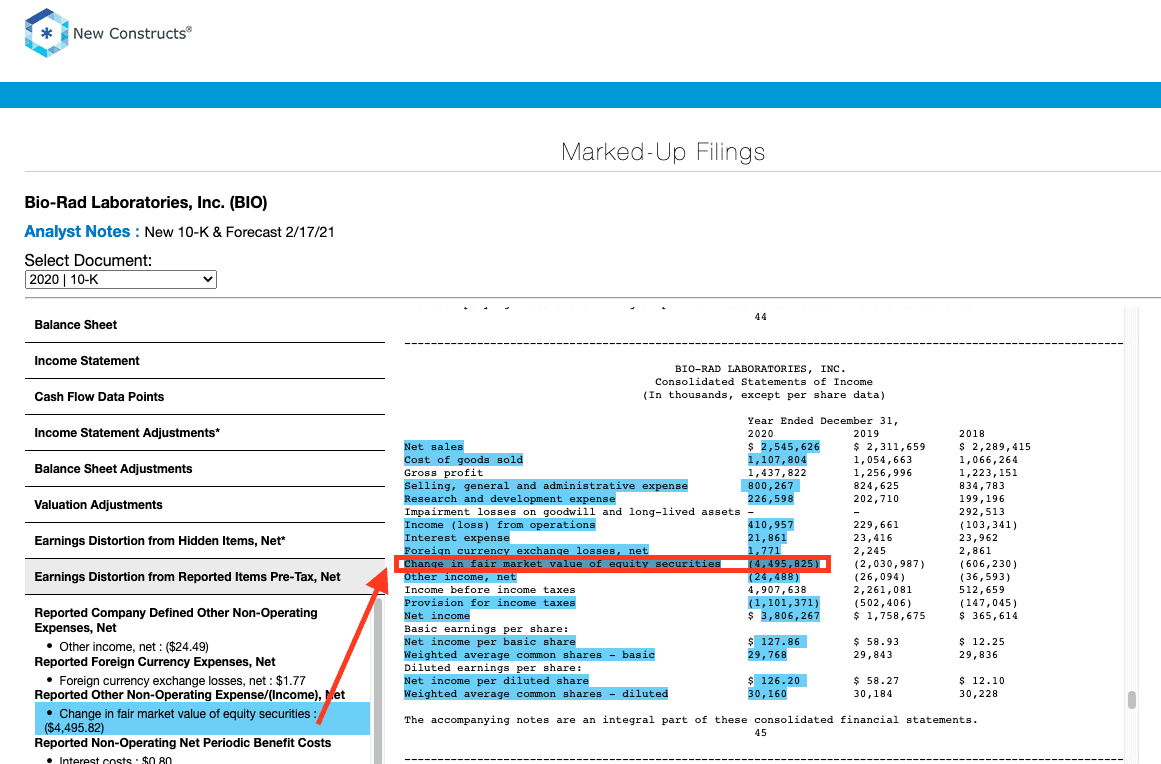Click the 30,160 diluted shares value
Viewport: 1161px width, 764px height.
pos(767,694)
